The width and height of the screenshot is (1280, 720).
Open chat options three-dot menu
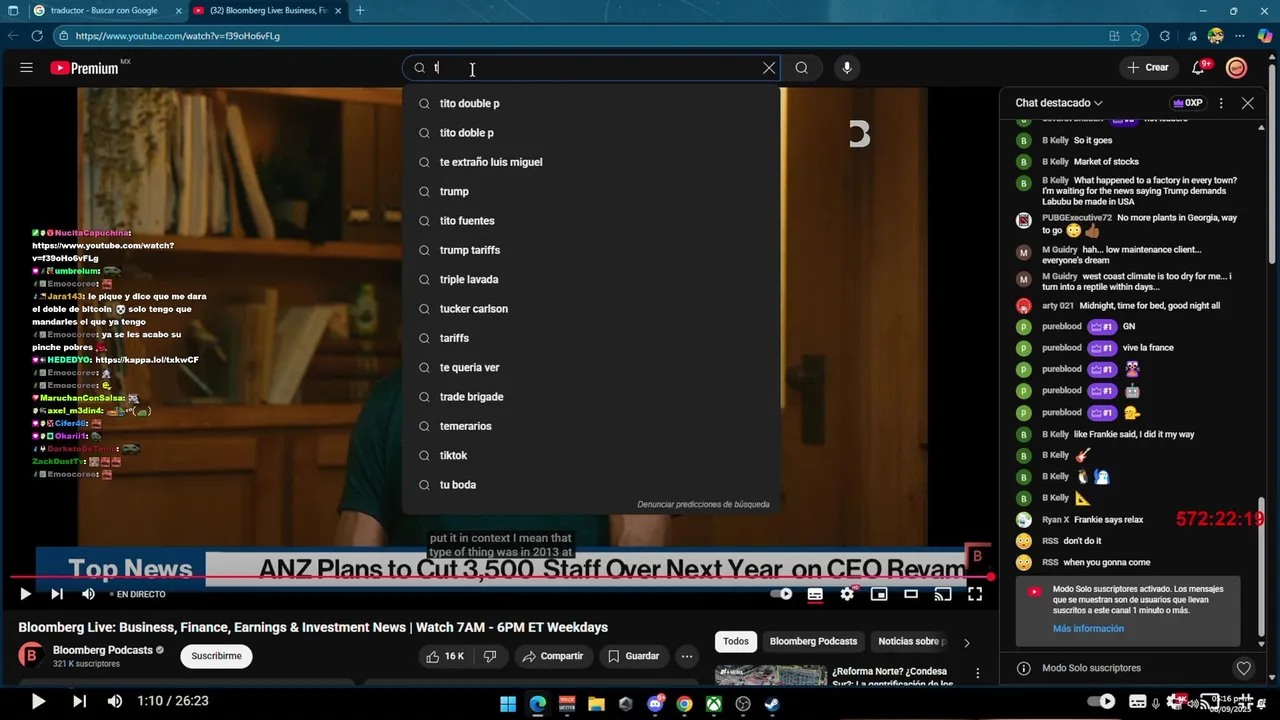[x=1221, y=103]
